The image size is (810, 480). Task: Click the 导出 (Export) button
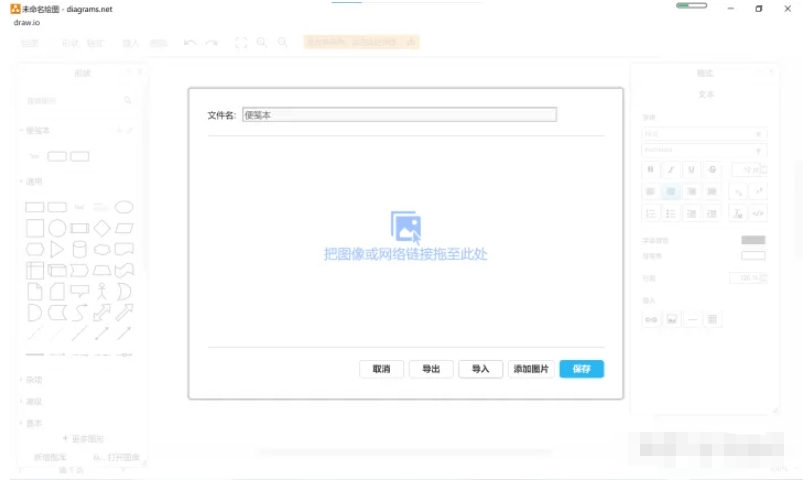click(x=431, y=369)
